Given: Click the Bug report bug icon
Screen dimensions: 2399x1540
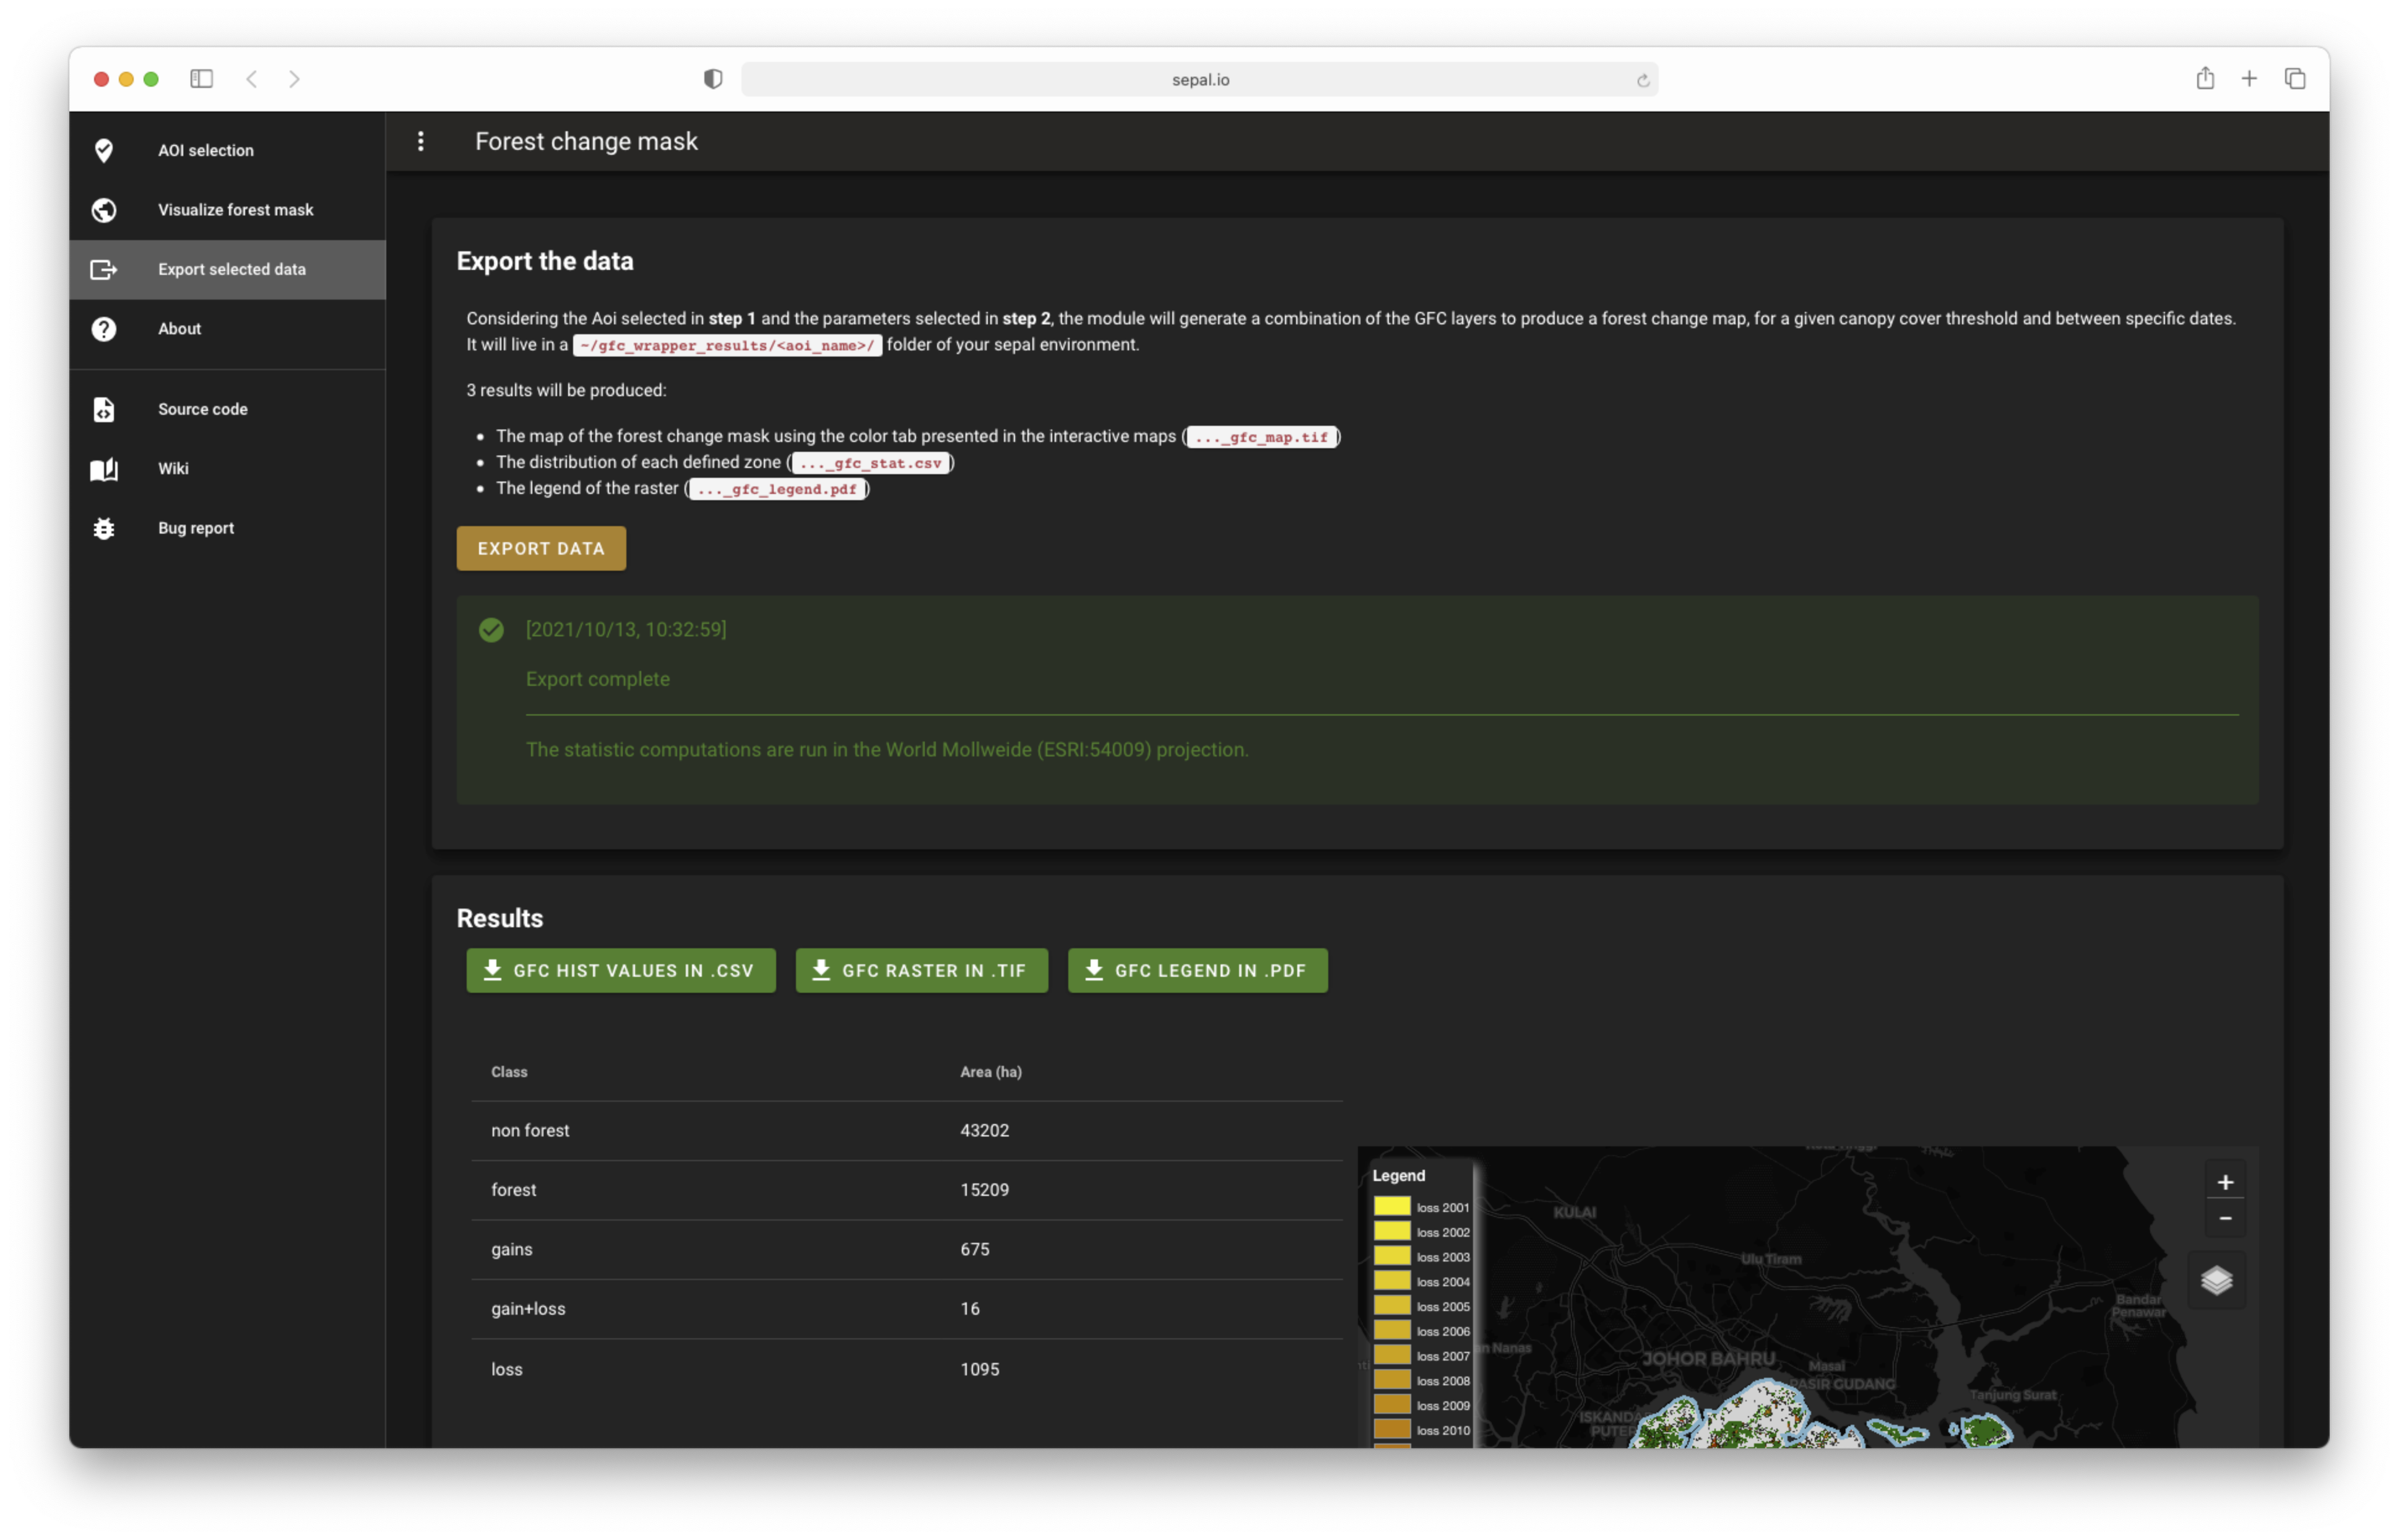Looking at the screenshot, I should (104, 528).
